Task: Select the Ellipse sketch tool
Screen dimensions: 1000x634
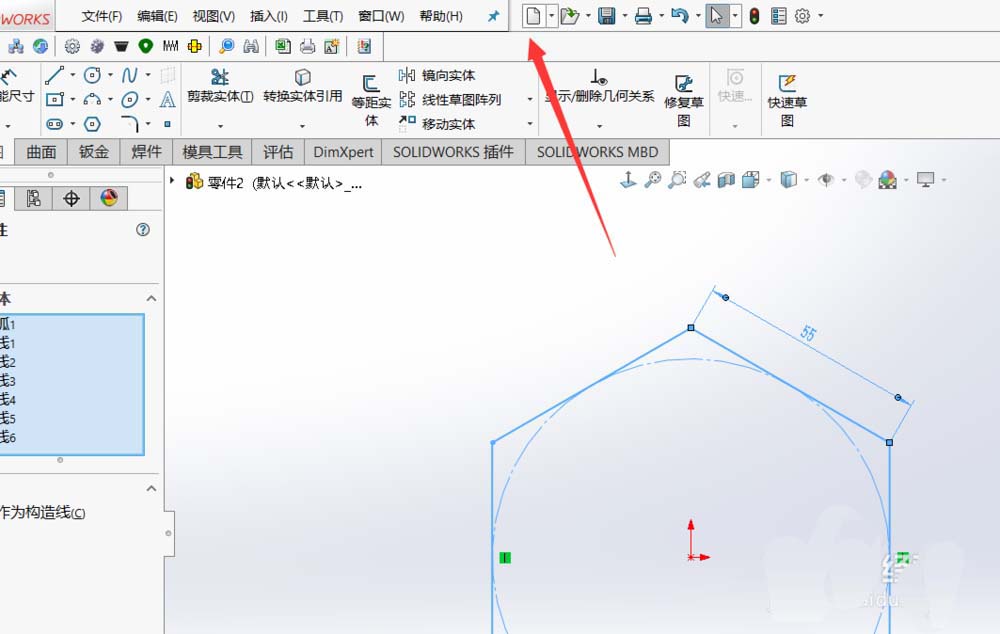Action: coord(129,100)
